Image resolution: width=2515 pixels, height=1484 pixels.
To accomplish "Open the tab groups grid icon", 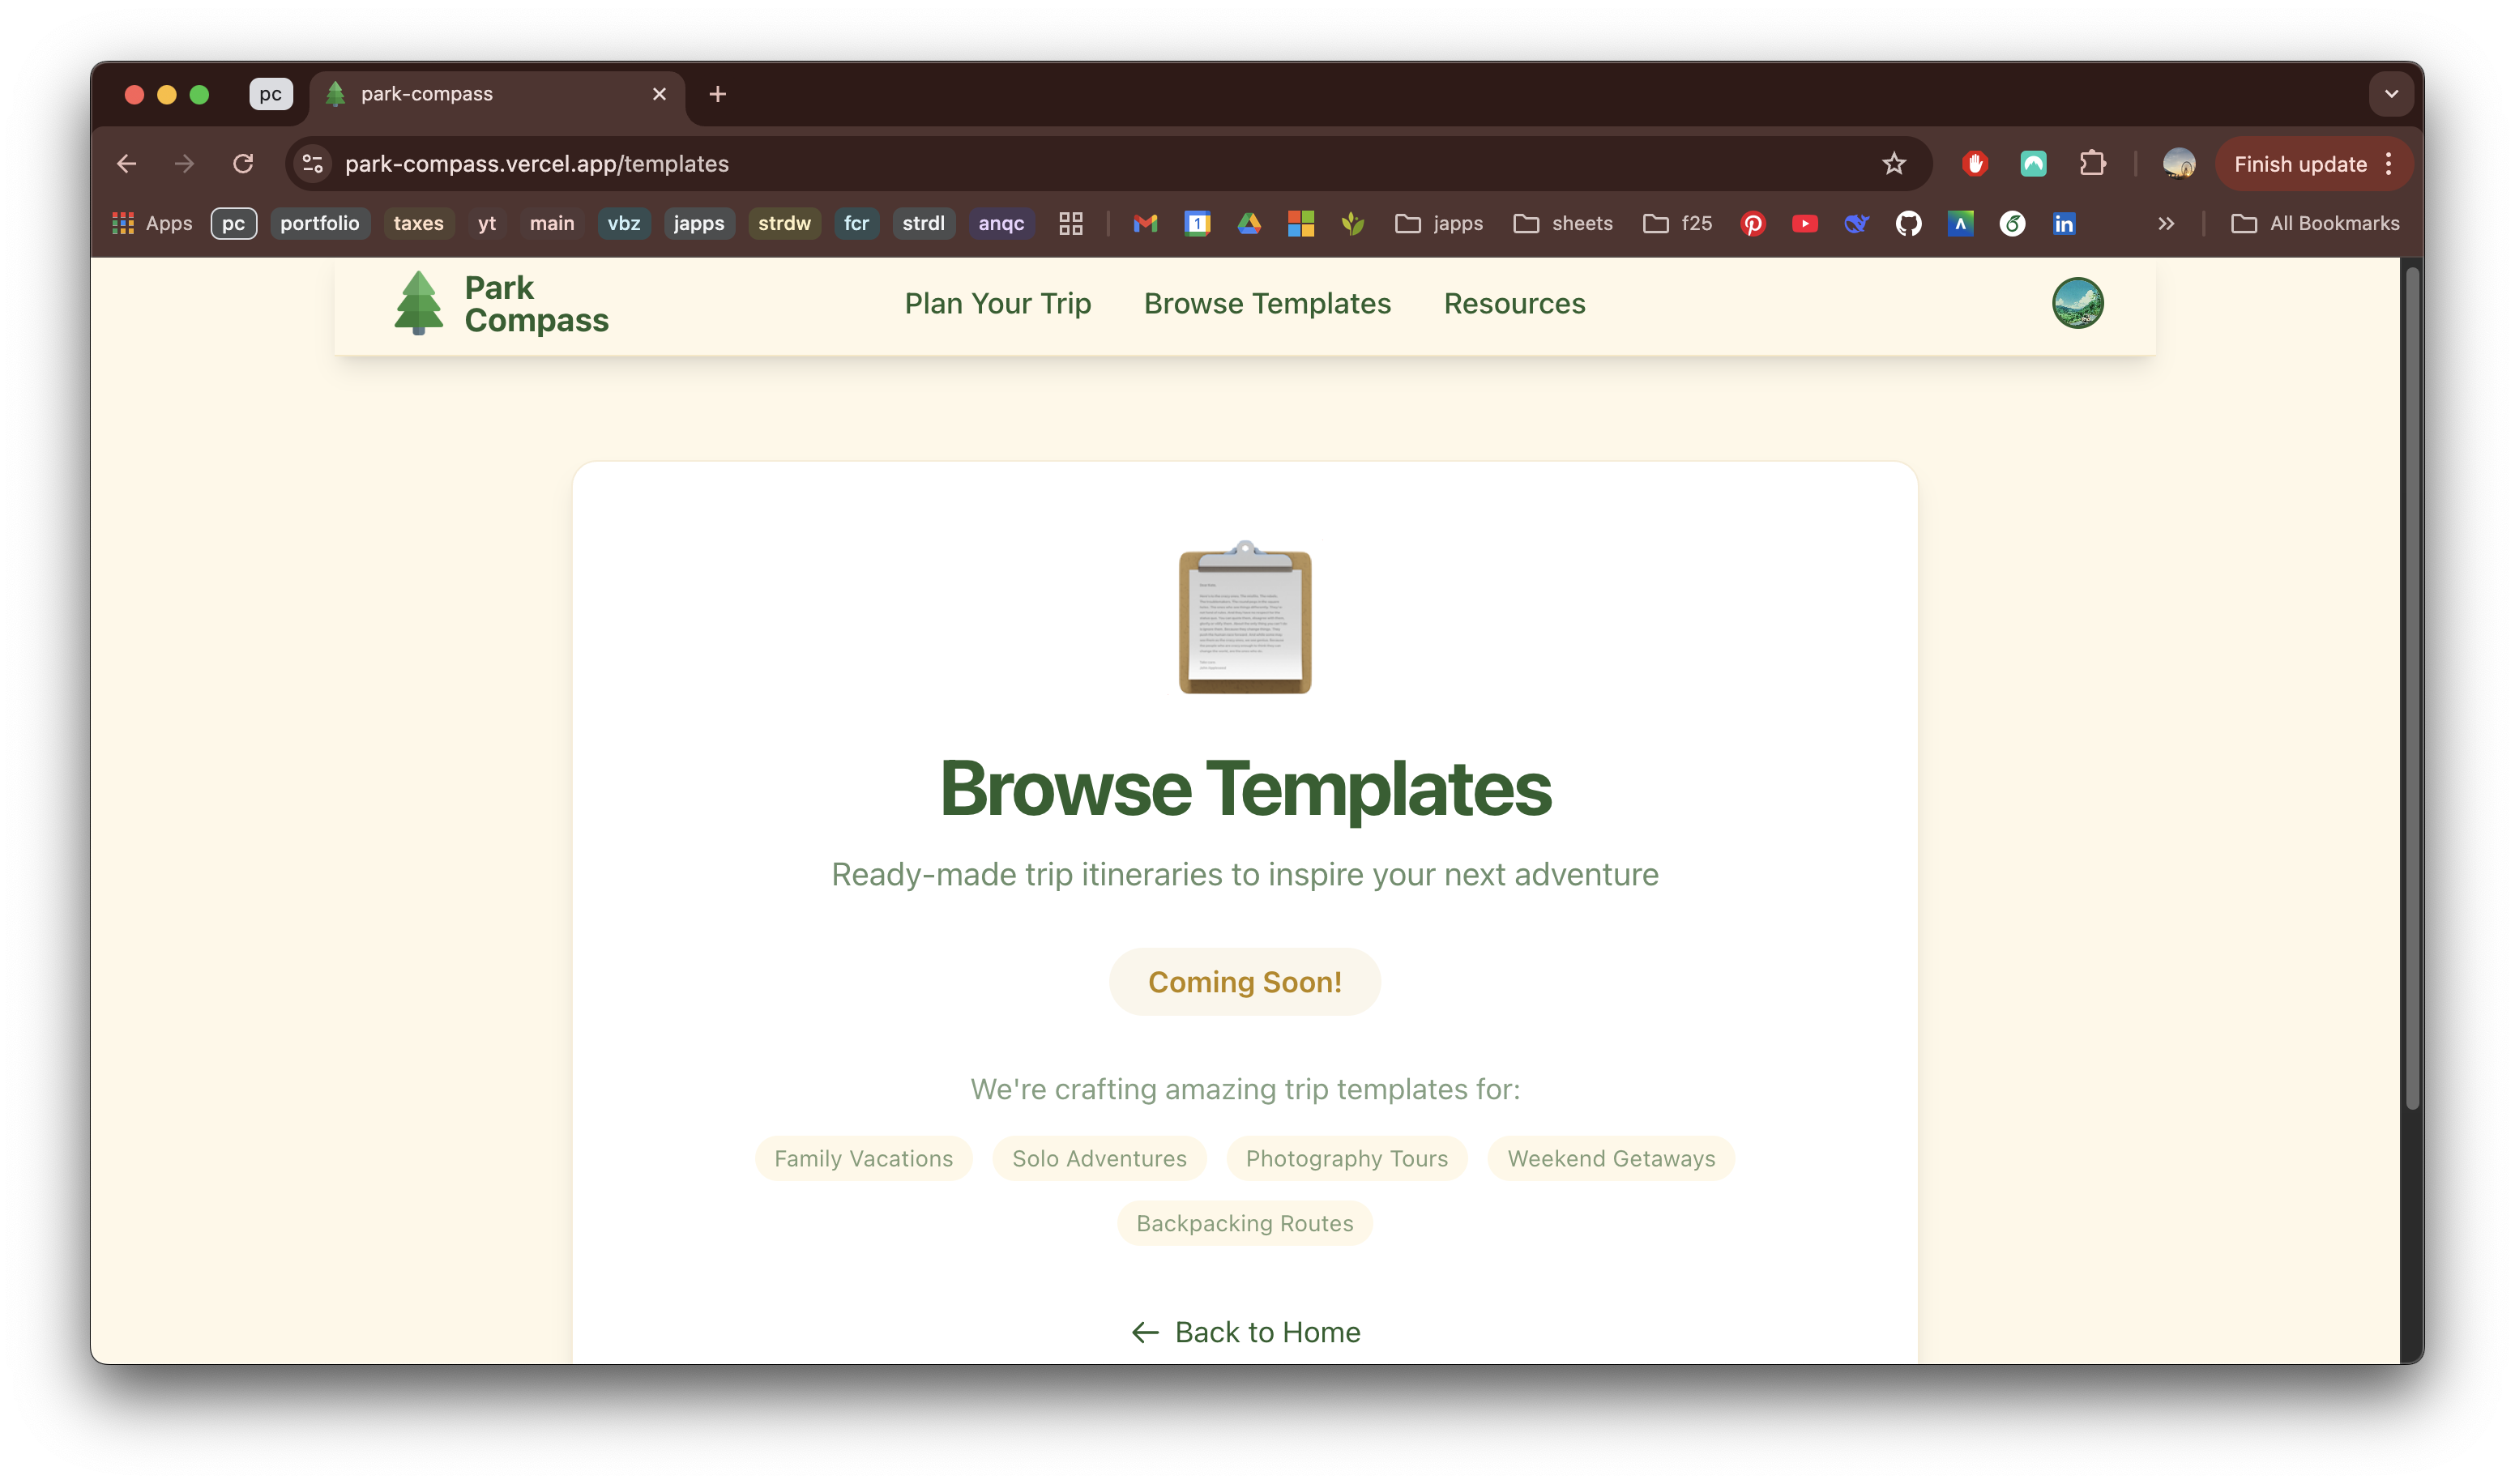I will 1070,223.
